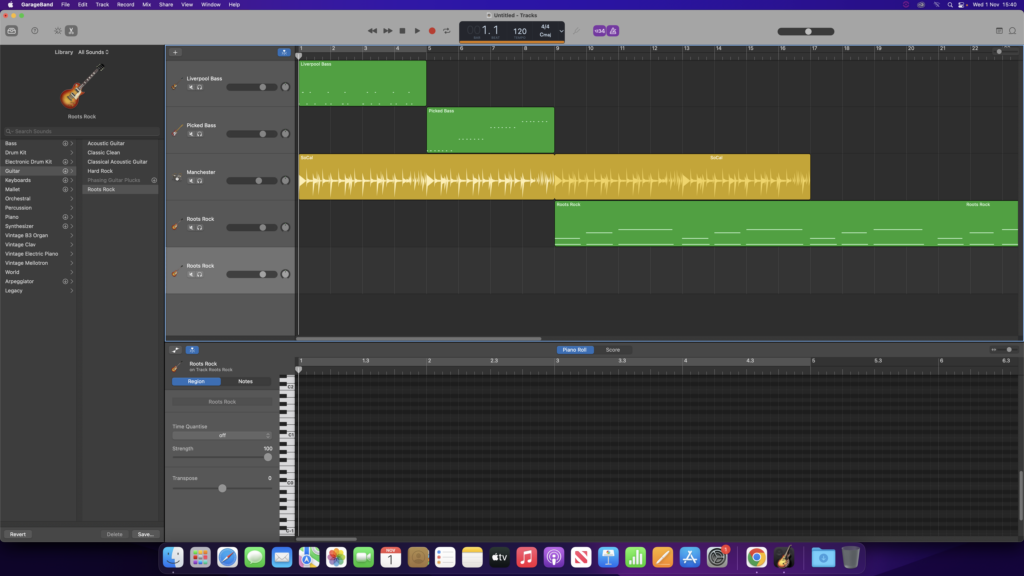Select the Notes tab in editor

(246, 381)
